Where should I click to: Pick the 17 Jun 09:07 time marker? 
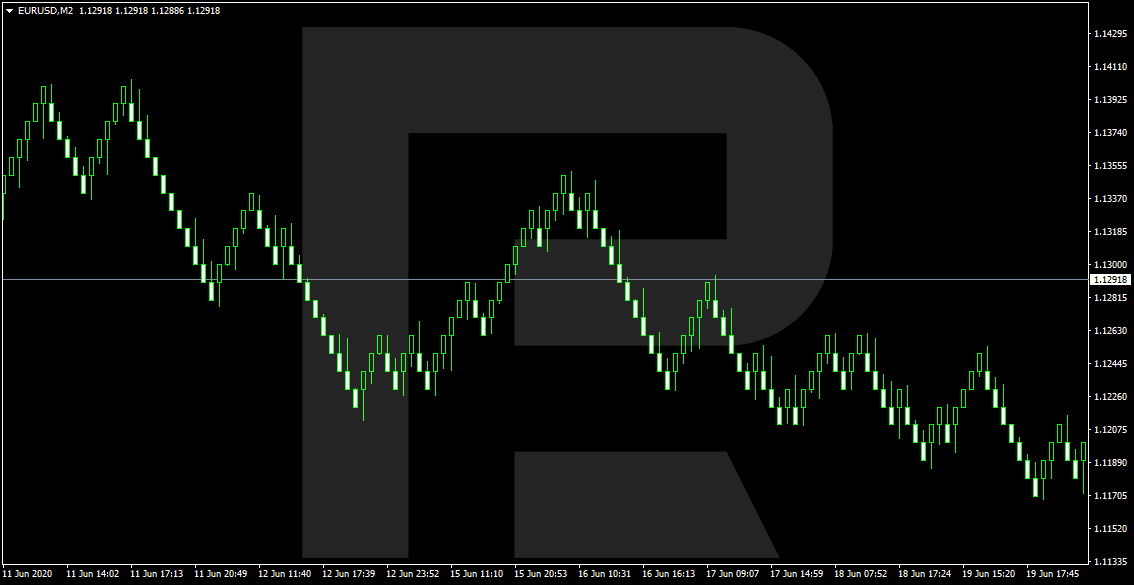tap(732, 574)
